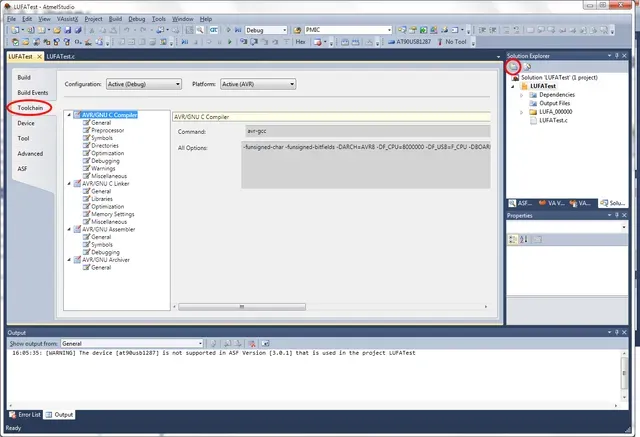
Task: Click the No Tool programmer button
Action: [452, 42]
